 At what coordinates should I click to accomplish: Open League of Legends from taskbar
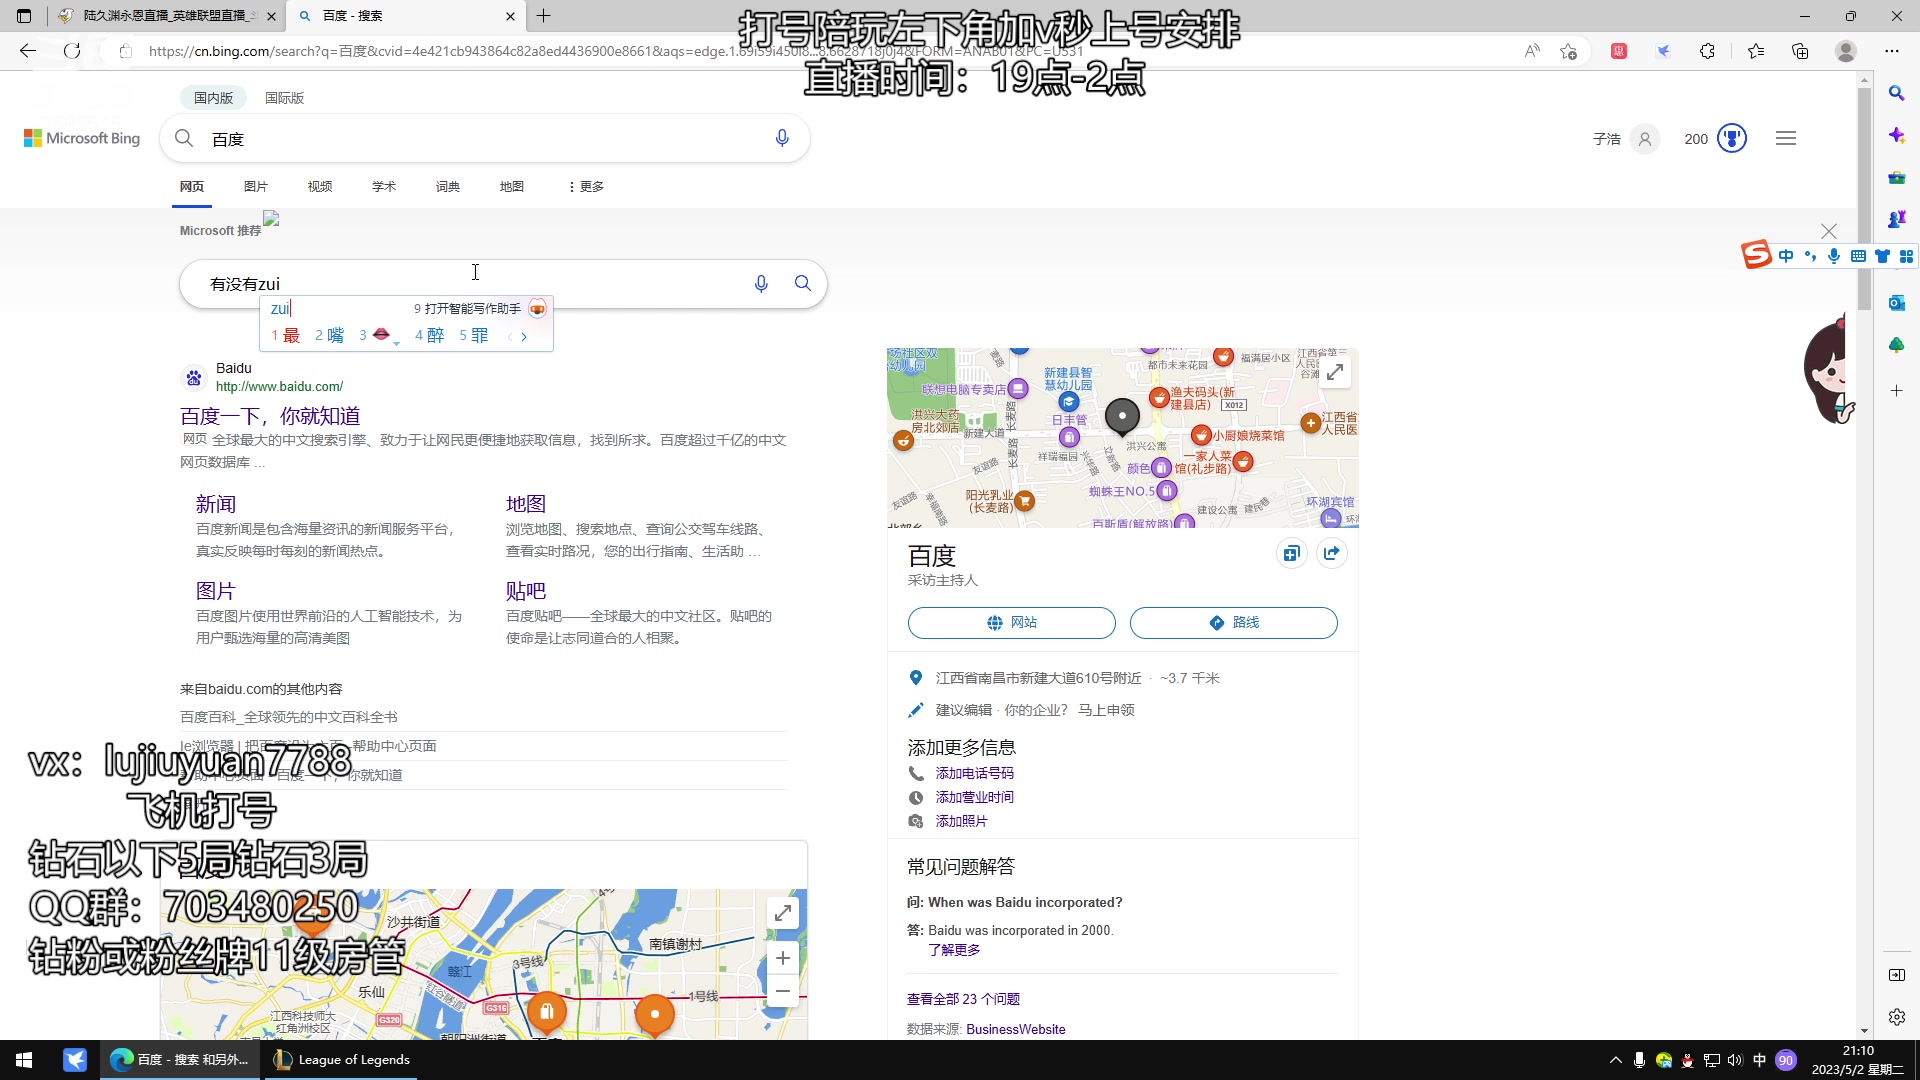(342, 1060)
